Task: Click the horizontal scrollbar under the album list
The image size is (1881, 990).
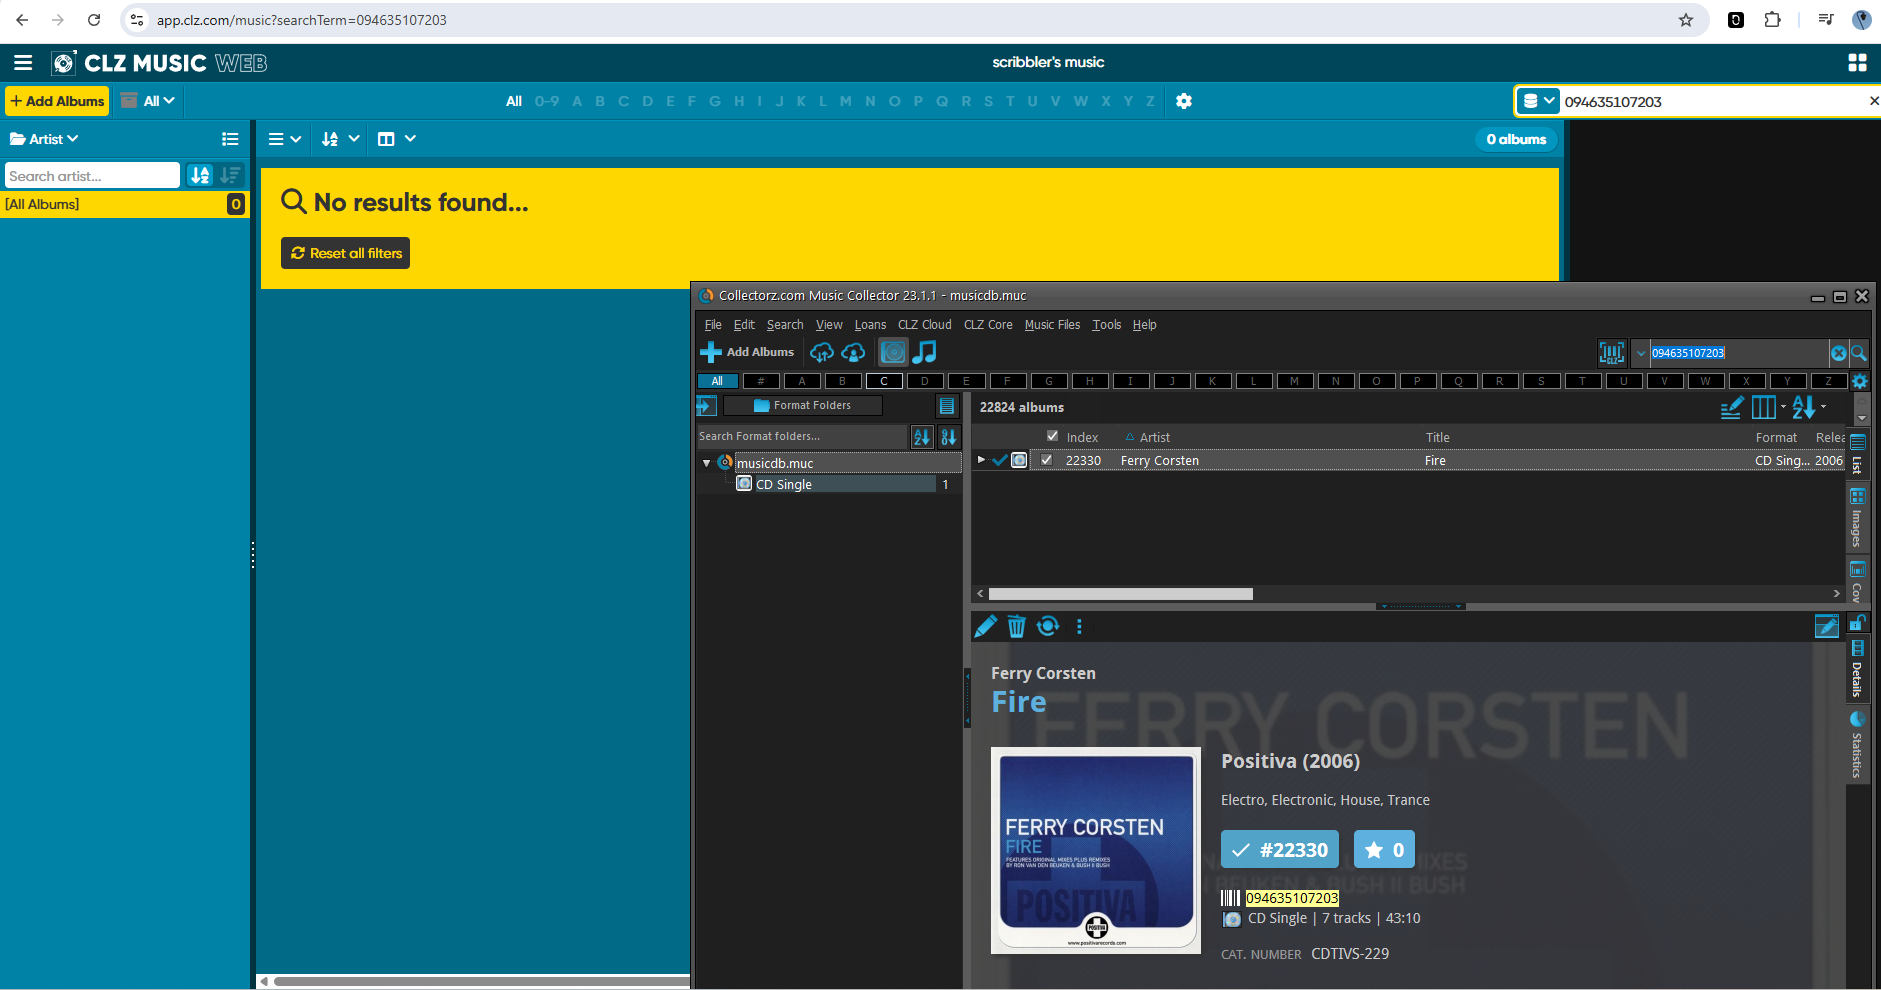Action: (1120, 594)
